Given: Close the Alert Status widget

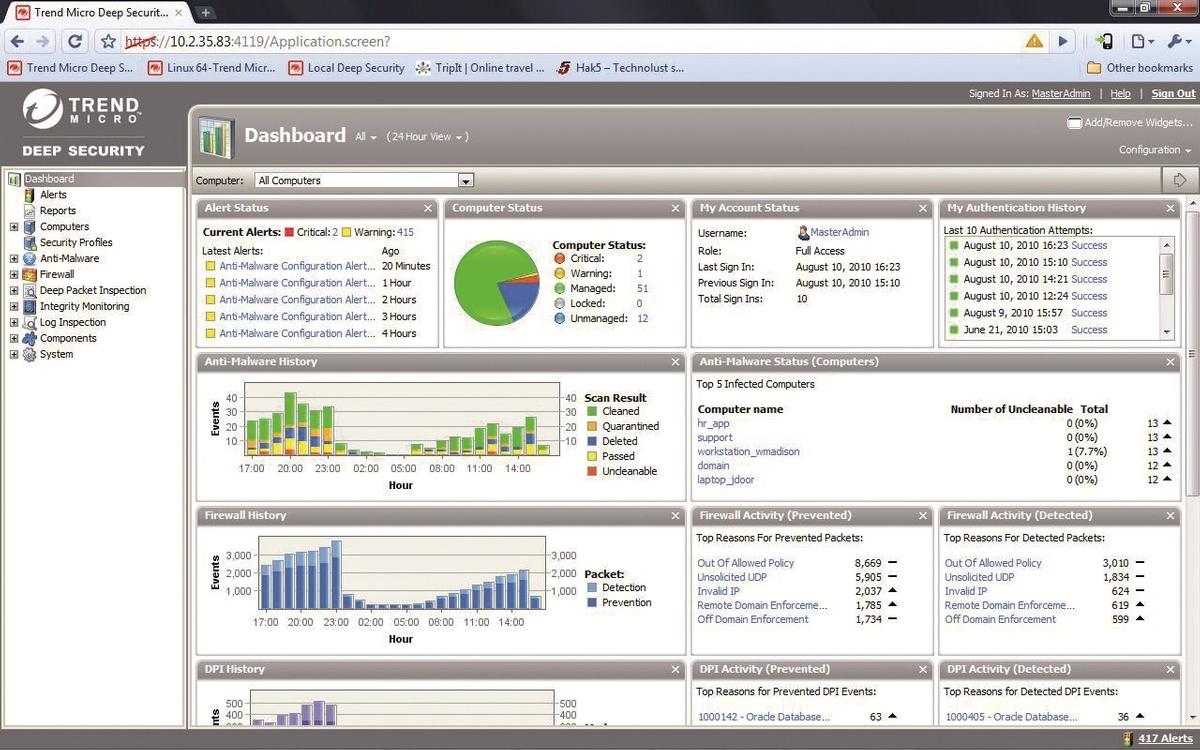Looking at the screenshot, I should tap(428, 208).
